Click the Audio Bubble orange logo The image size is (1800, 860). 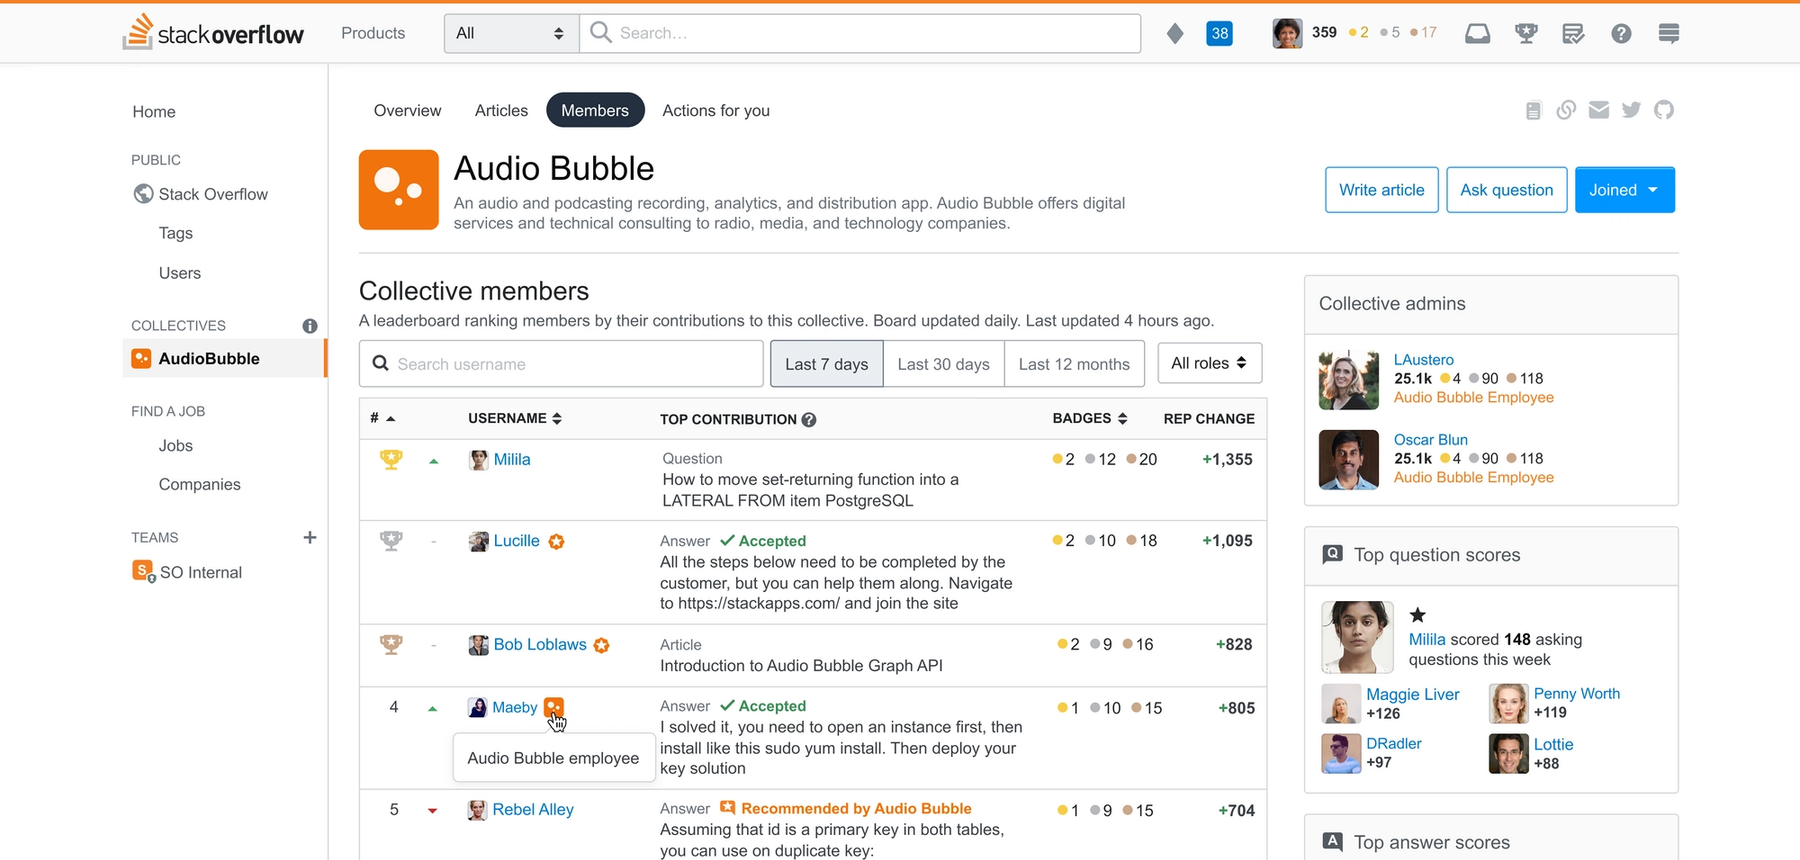399,190
